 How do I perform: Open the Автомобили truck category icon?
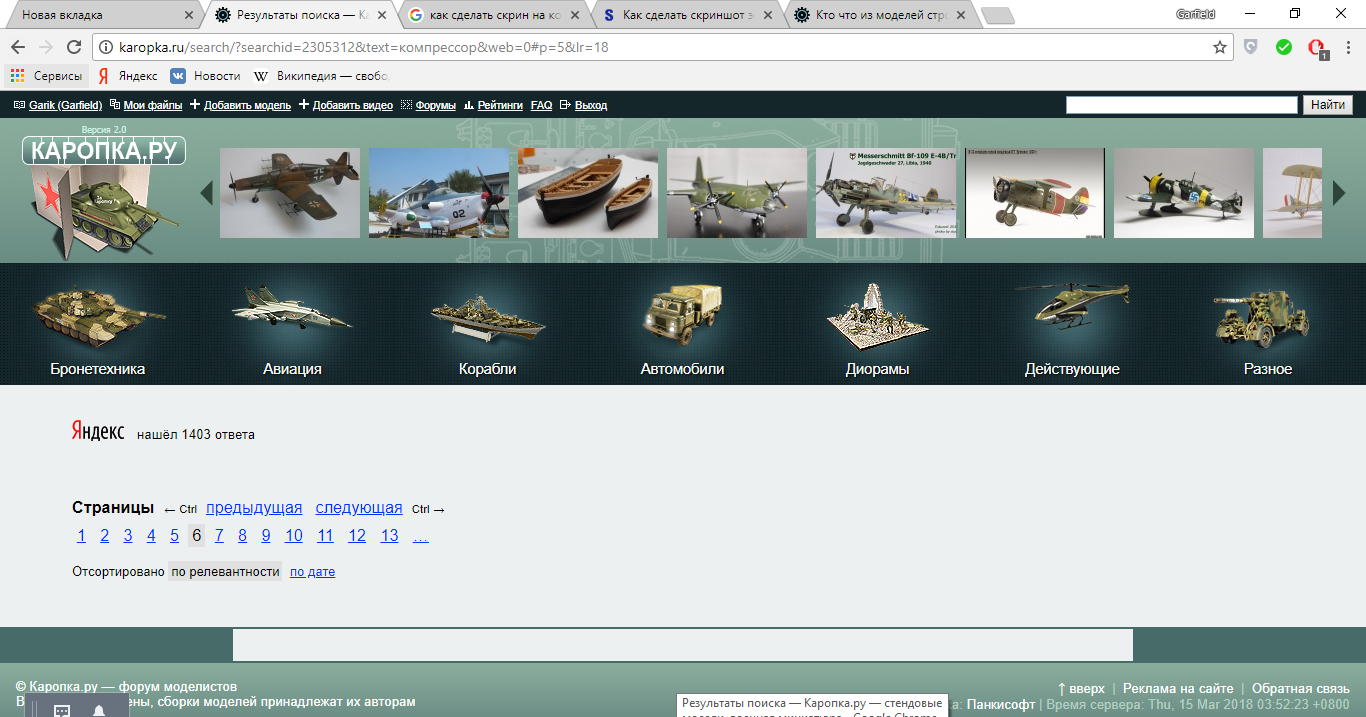(x=682, y=314)
